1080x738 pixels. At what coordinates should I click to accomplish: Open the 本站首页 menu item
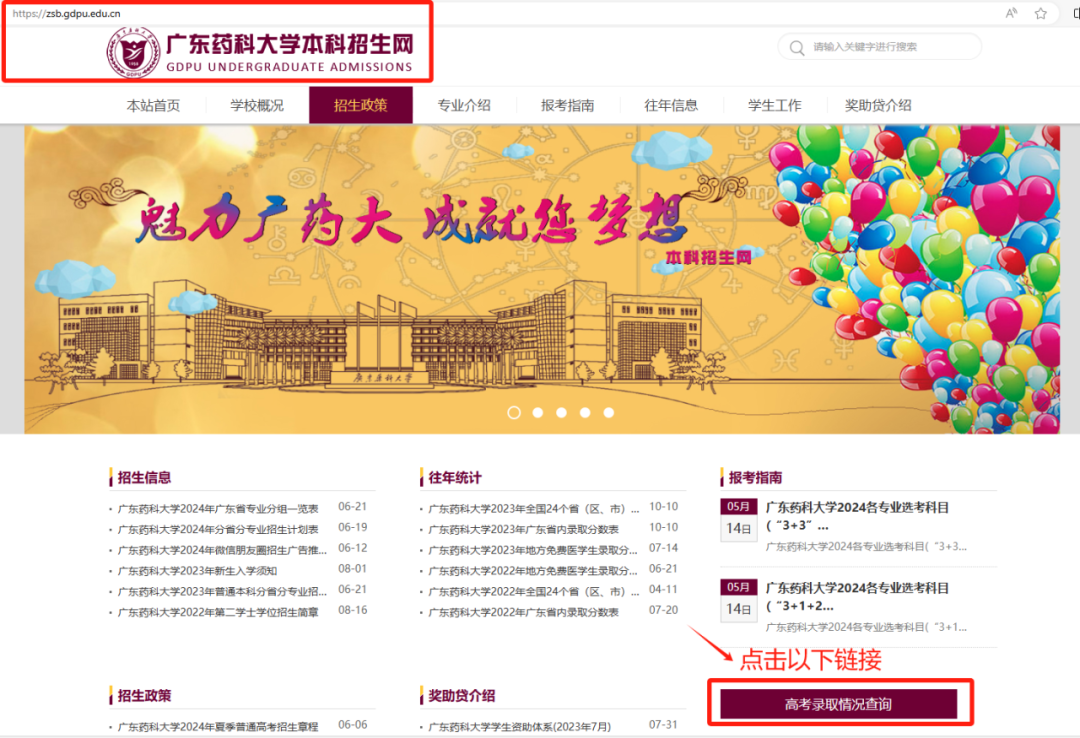(154, 105)
